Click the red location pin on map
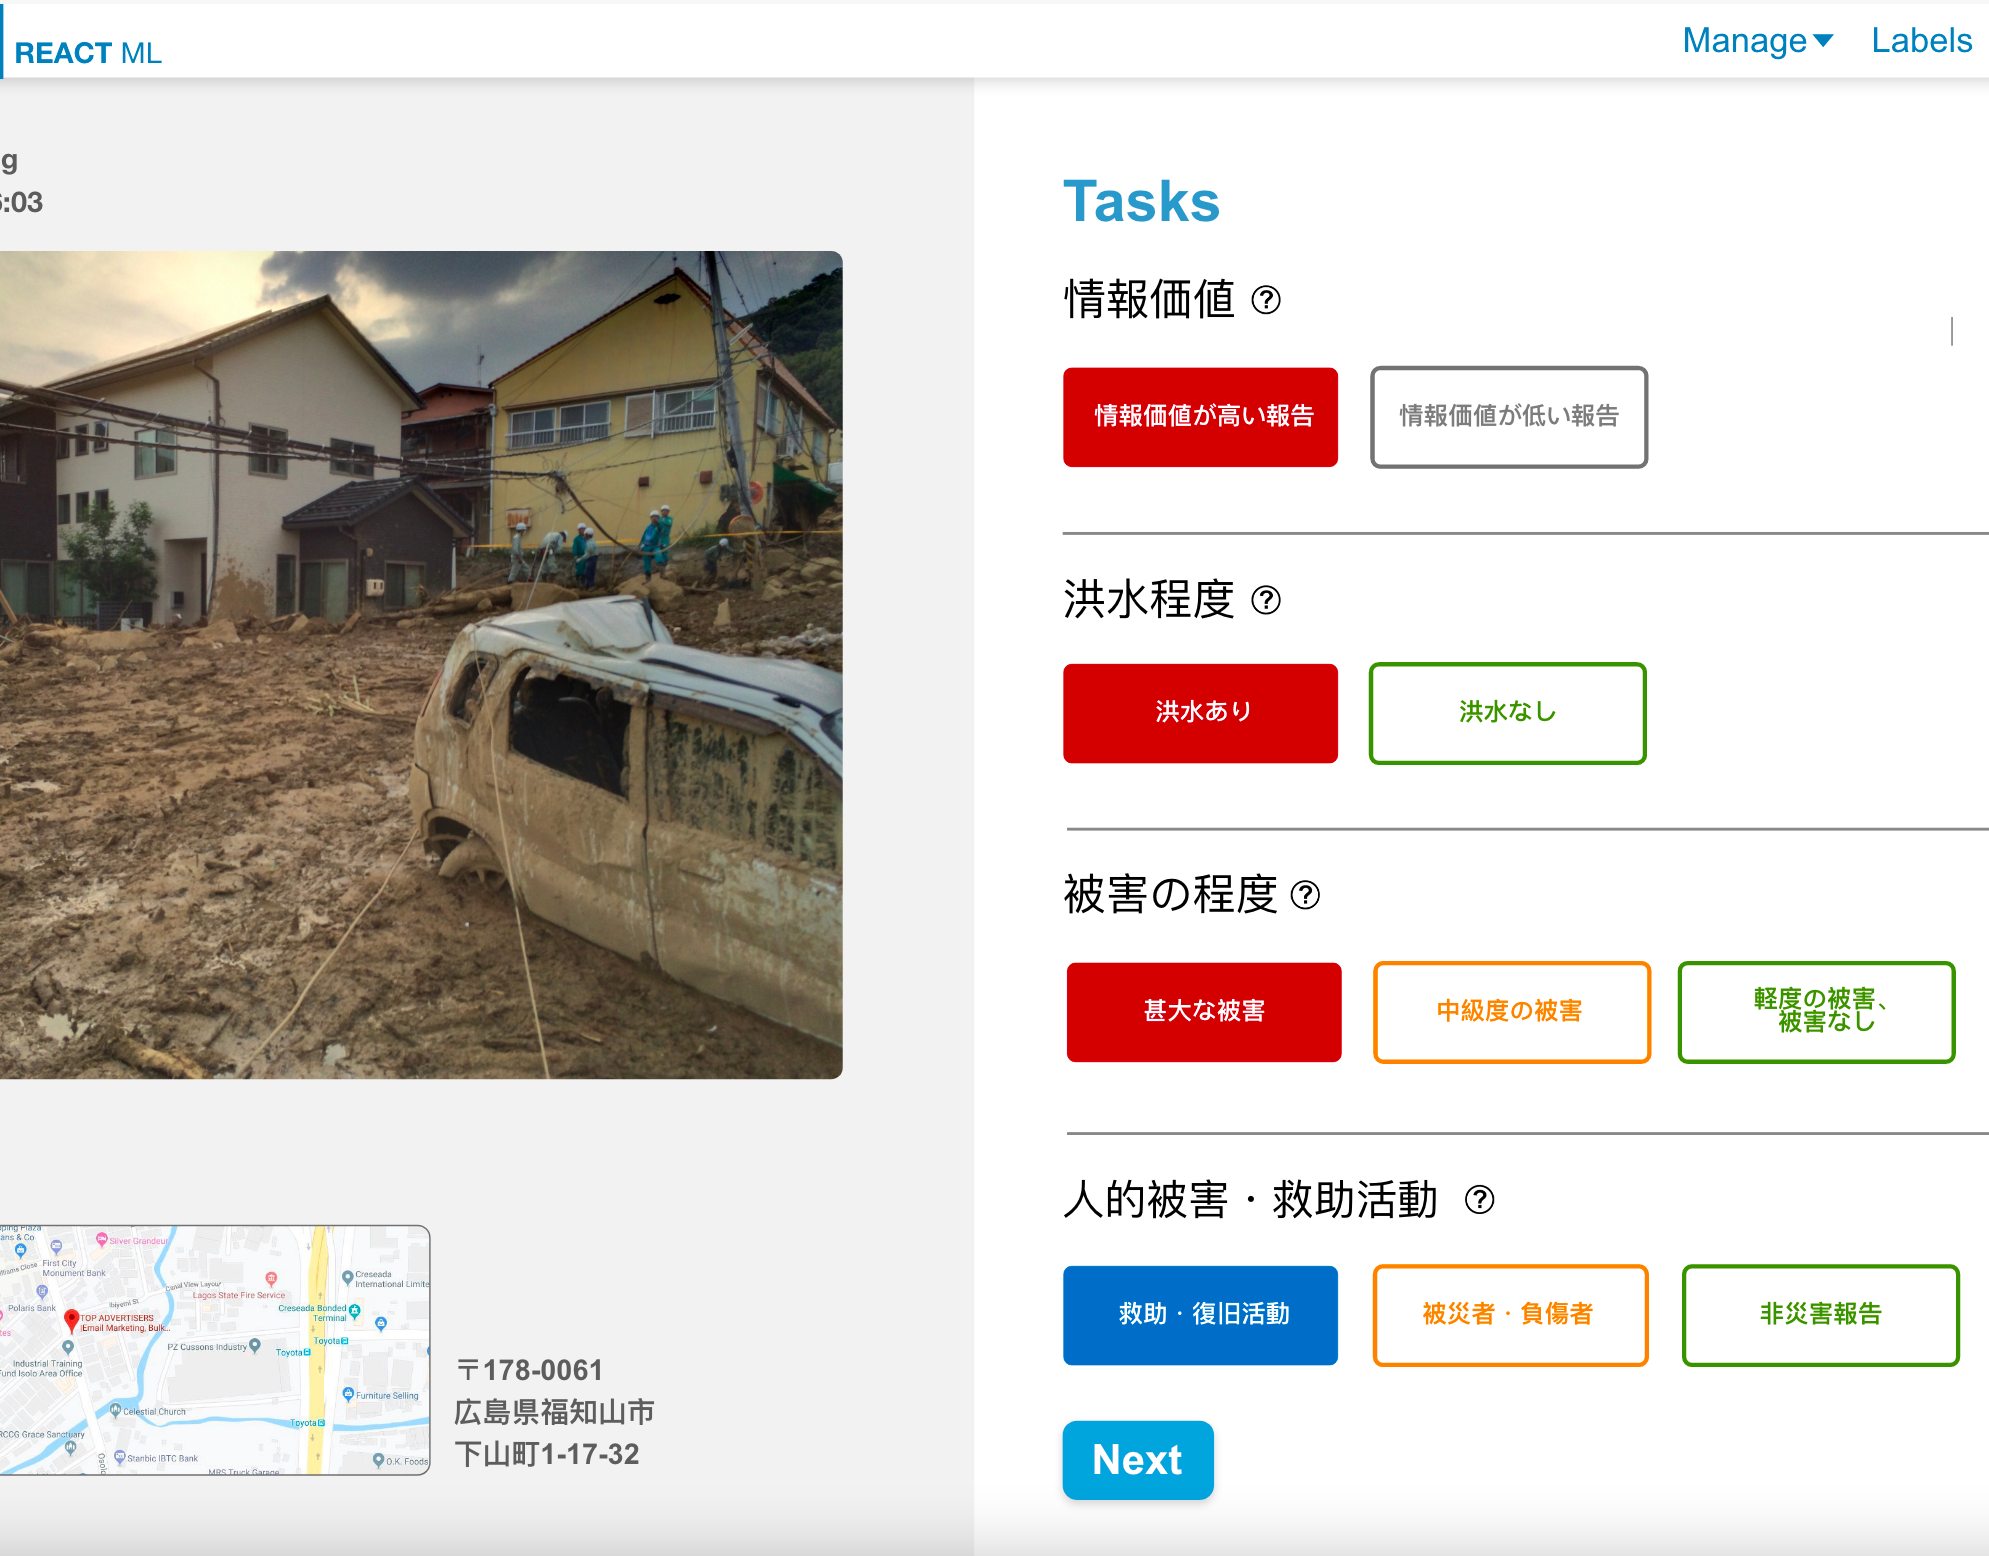The height and width of the screenshot is (1556, 1989). tap(71, 1320)
